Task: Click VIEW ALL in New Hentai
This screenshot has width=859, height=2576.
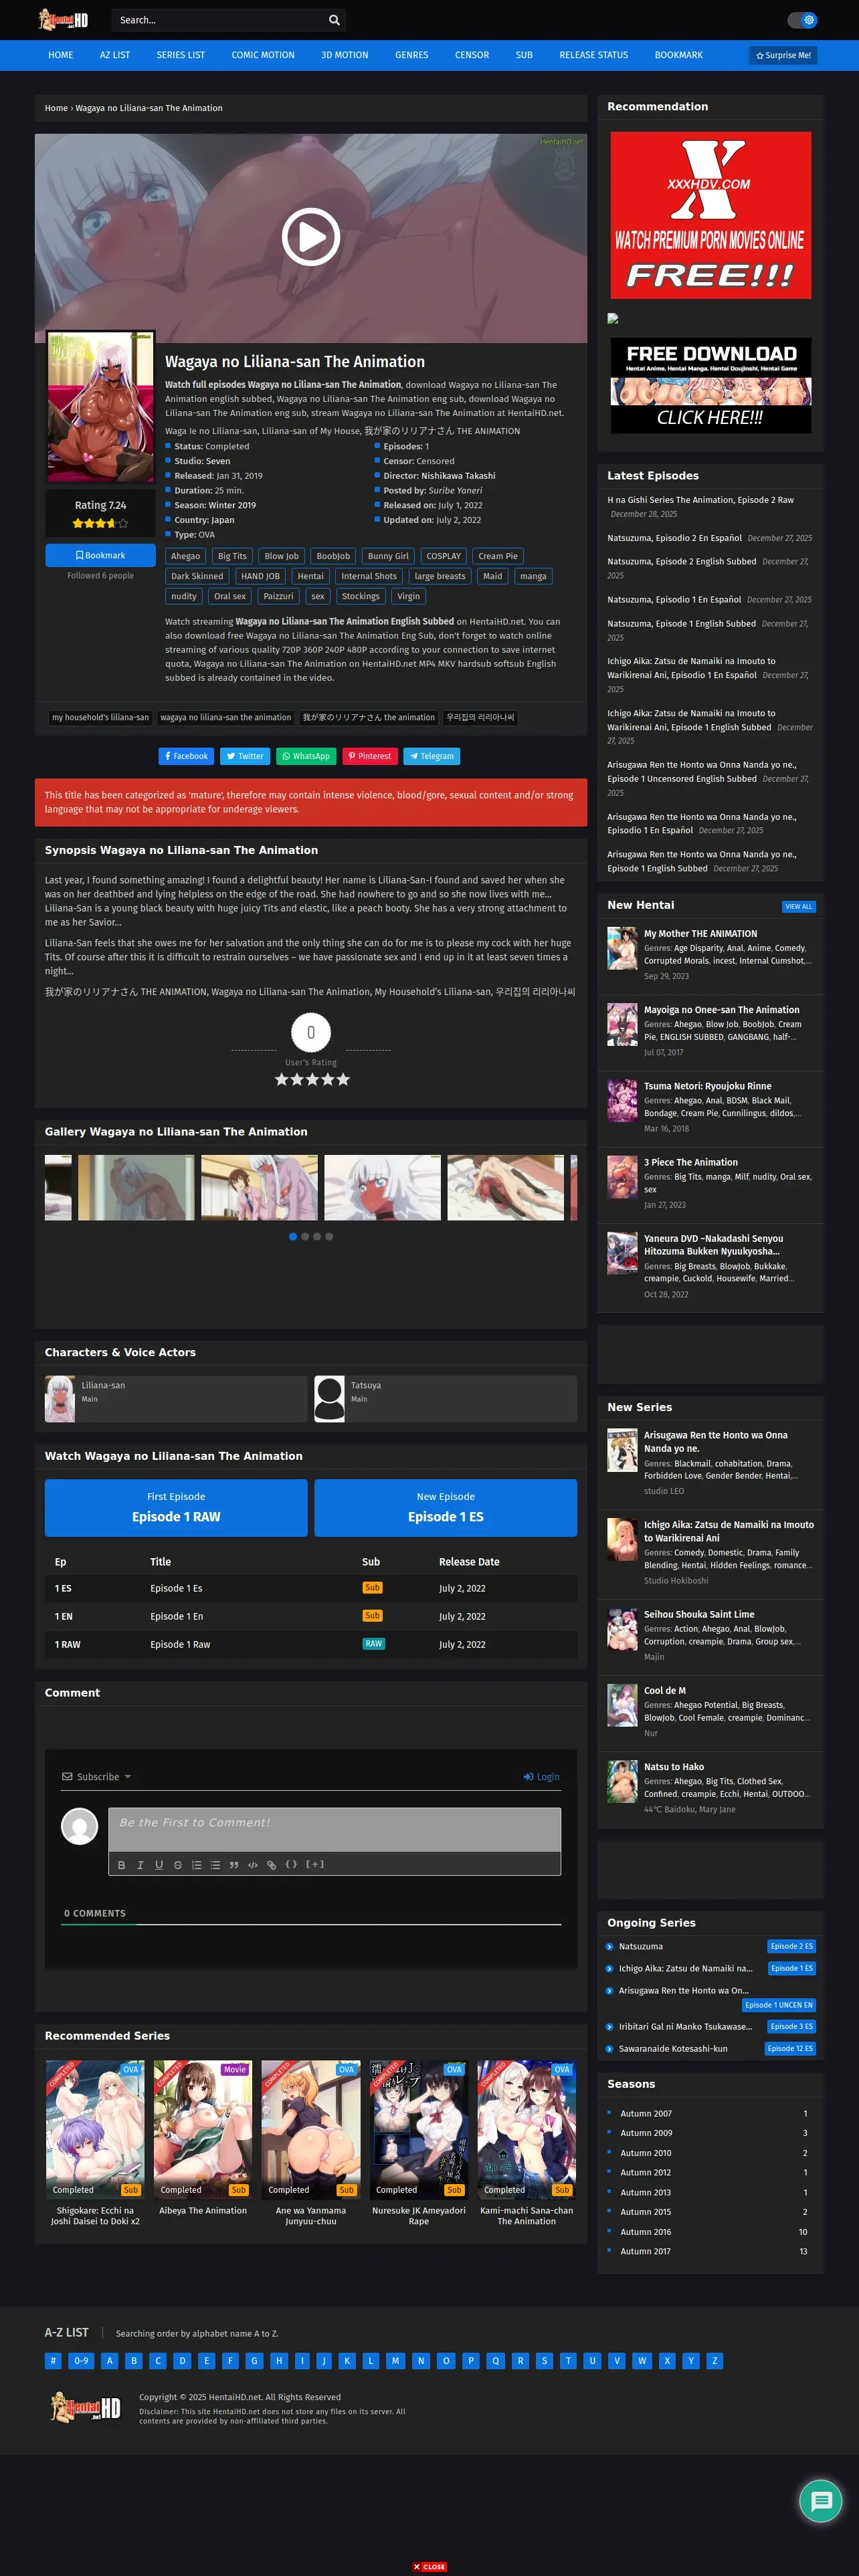Action: [799, 907]
